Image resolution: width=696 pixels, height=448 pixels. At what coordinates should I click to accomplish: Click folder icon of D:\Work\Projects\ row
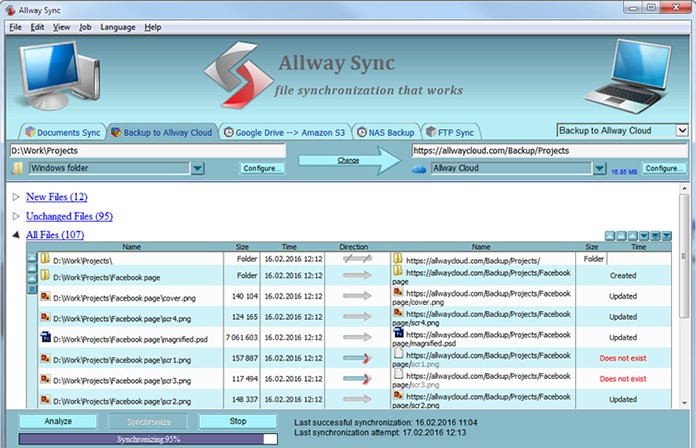pyautogui.click(x=45, y=258)
